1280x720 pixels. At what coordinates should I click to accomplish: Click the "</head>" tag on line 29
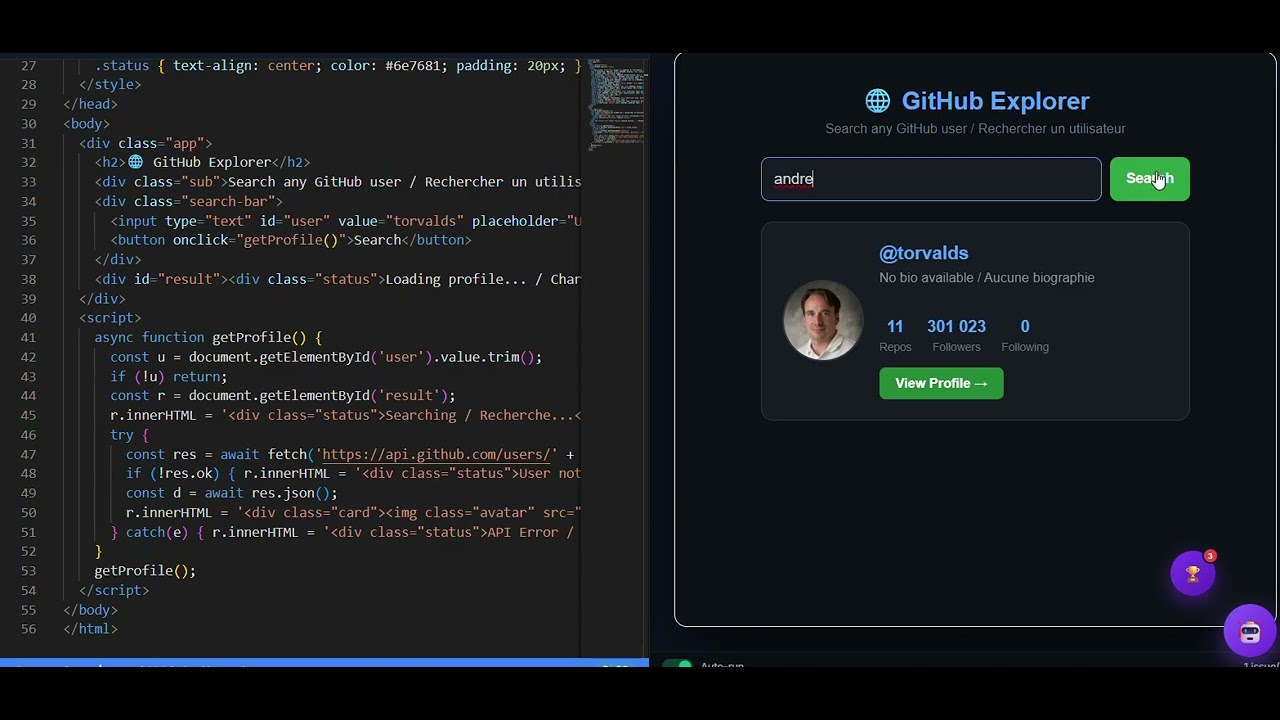[x=90, y=104]
